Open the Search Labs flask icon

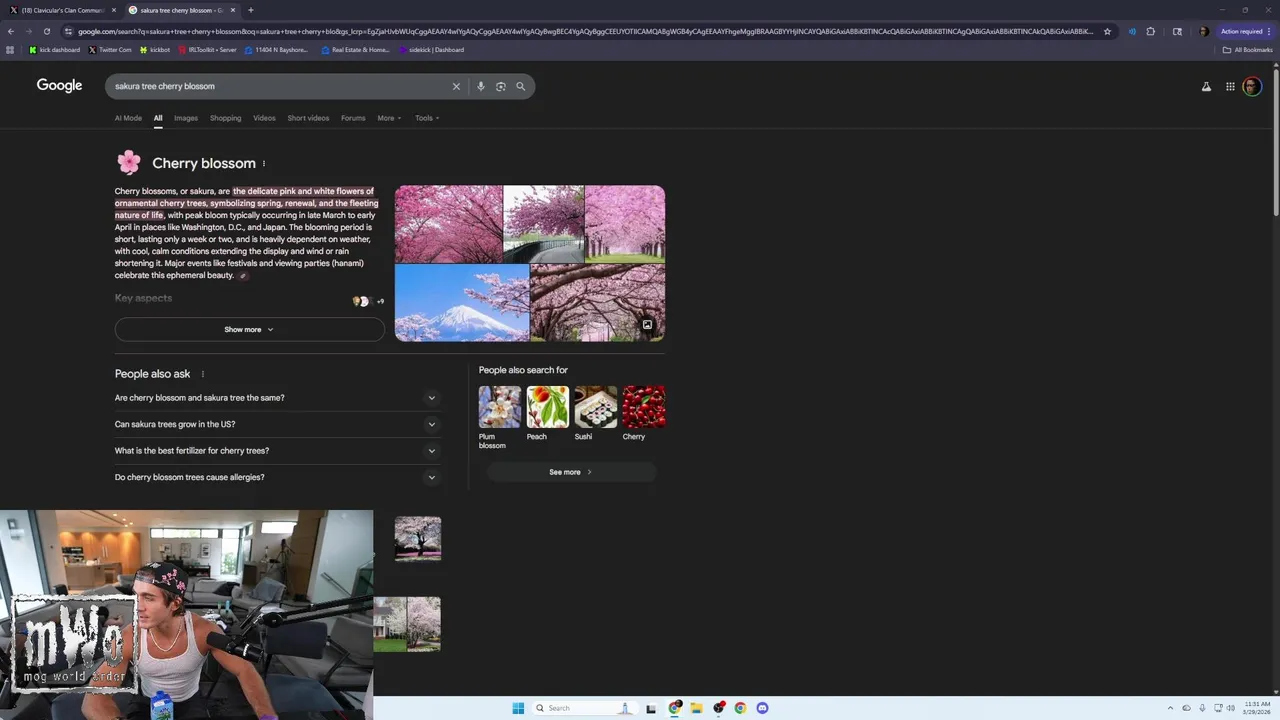(1206, 87)
